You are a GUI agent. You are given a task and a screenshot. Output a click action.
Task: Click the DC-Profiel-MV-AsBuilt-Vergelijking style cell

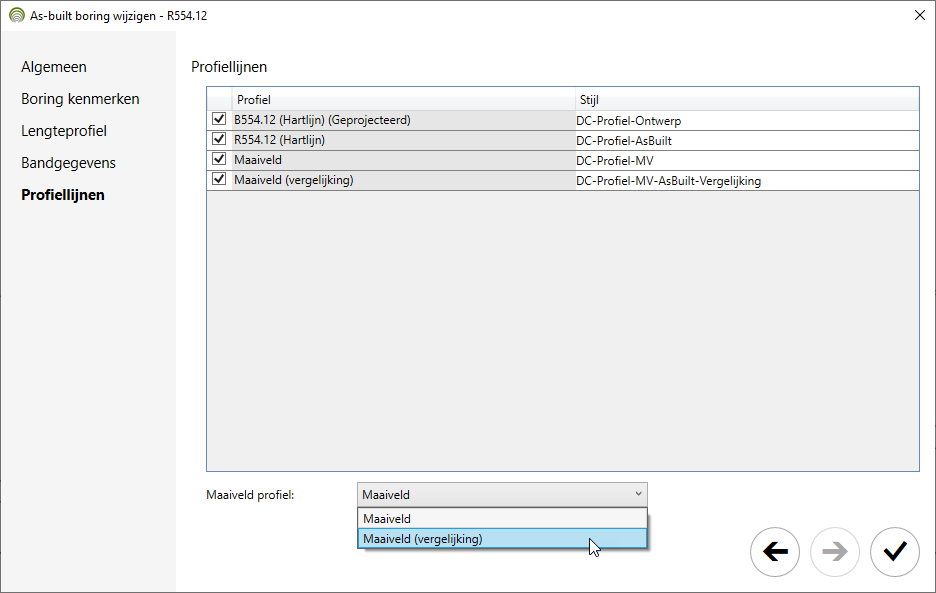point(747,180)
